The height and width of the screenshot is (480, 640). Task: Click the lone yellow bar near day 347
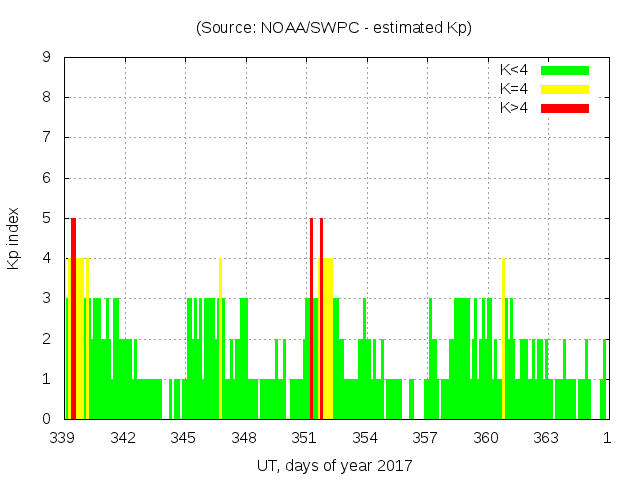click(x=220, y=340)
